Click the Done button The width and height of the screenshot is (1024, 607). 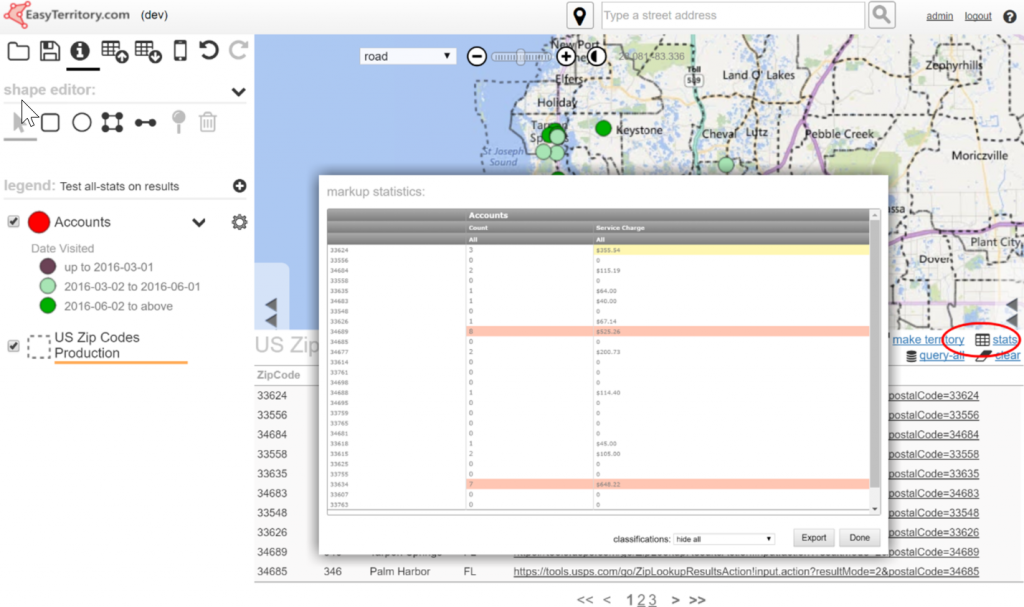pos(859,538)
